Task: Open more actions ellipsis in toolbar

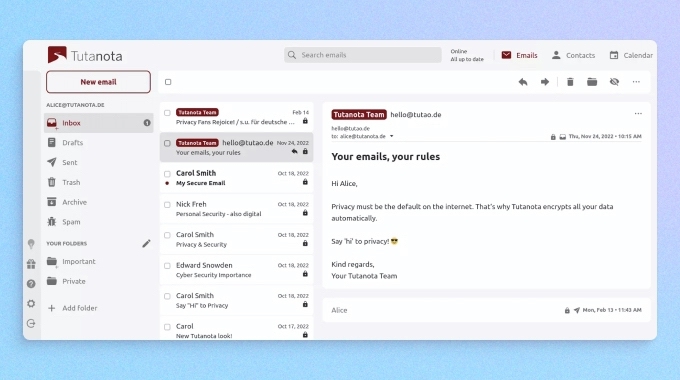Action: coord(636,82)
